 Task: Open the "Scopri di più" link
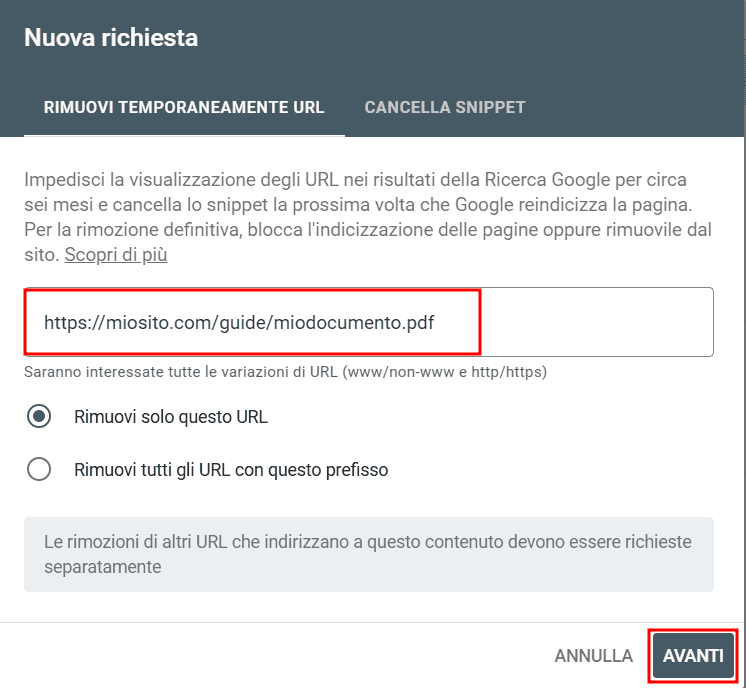point(116,255)
